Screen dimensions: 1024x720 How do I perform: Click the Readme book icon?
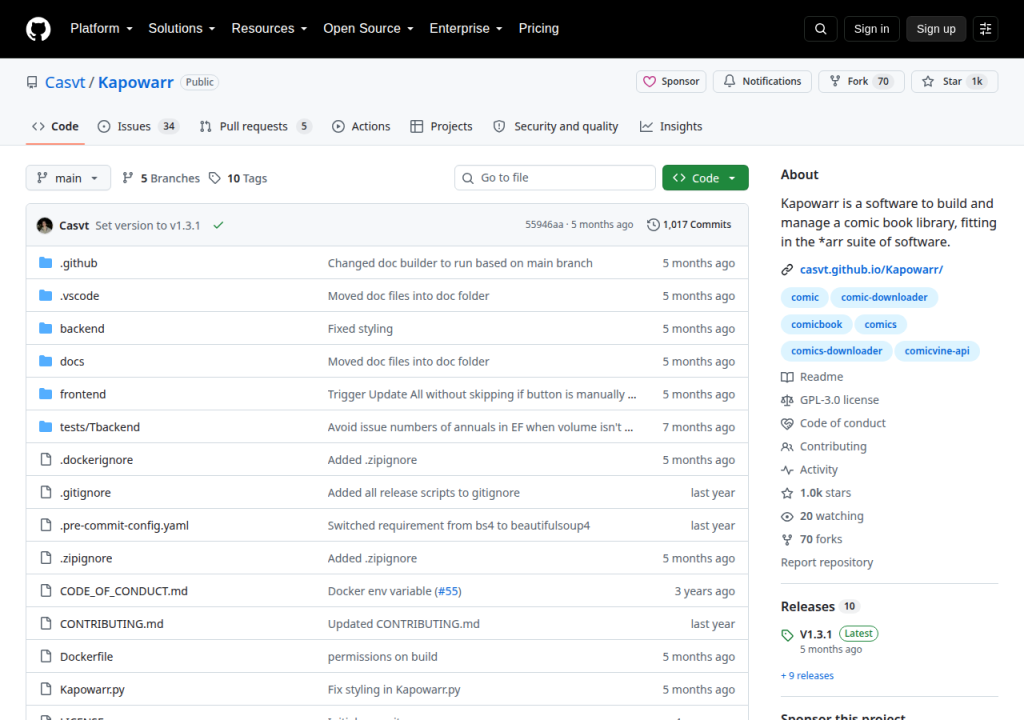pos(787,377)
